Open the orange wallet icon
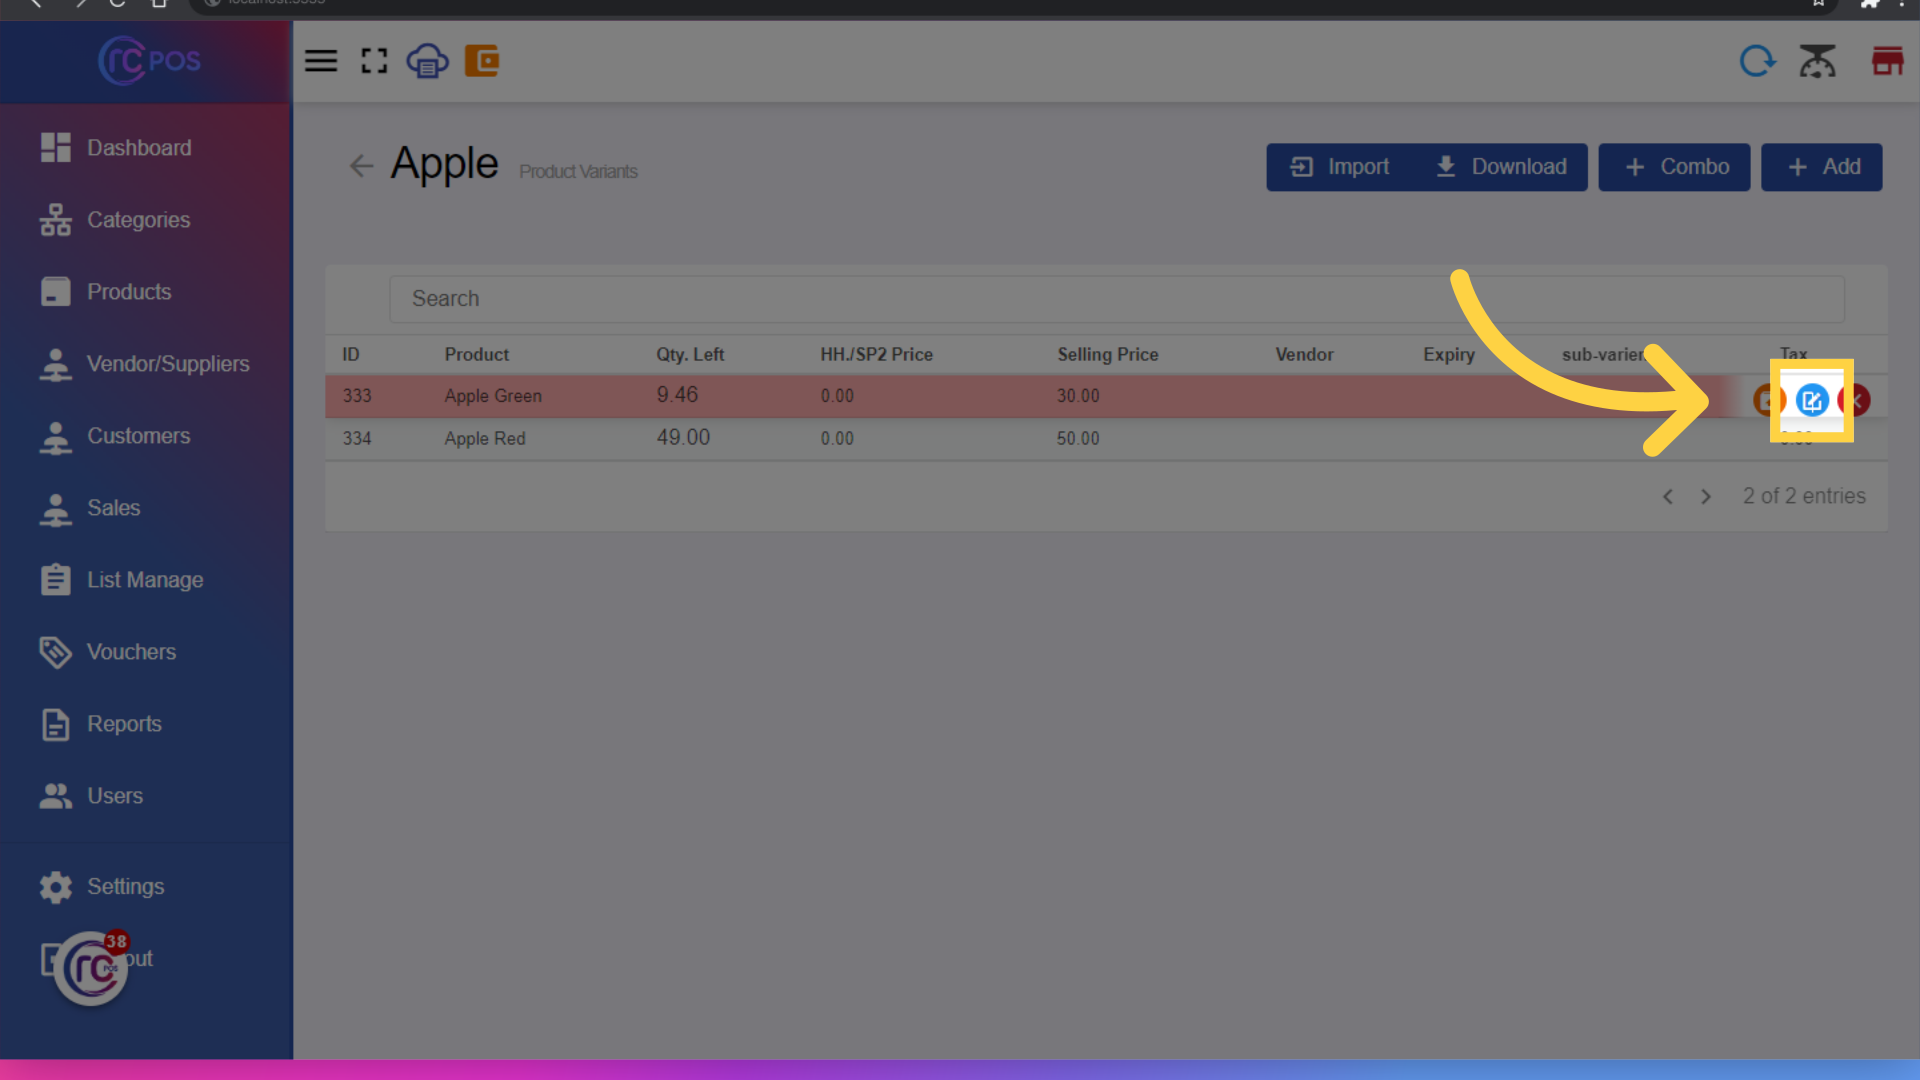This screenshot has width=1920, height=1080. click(482, 61)
